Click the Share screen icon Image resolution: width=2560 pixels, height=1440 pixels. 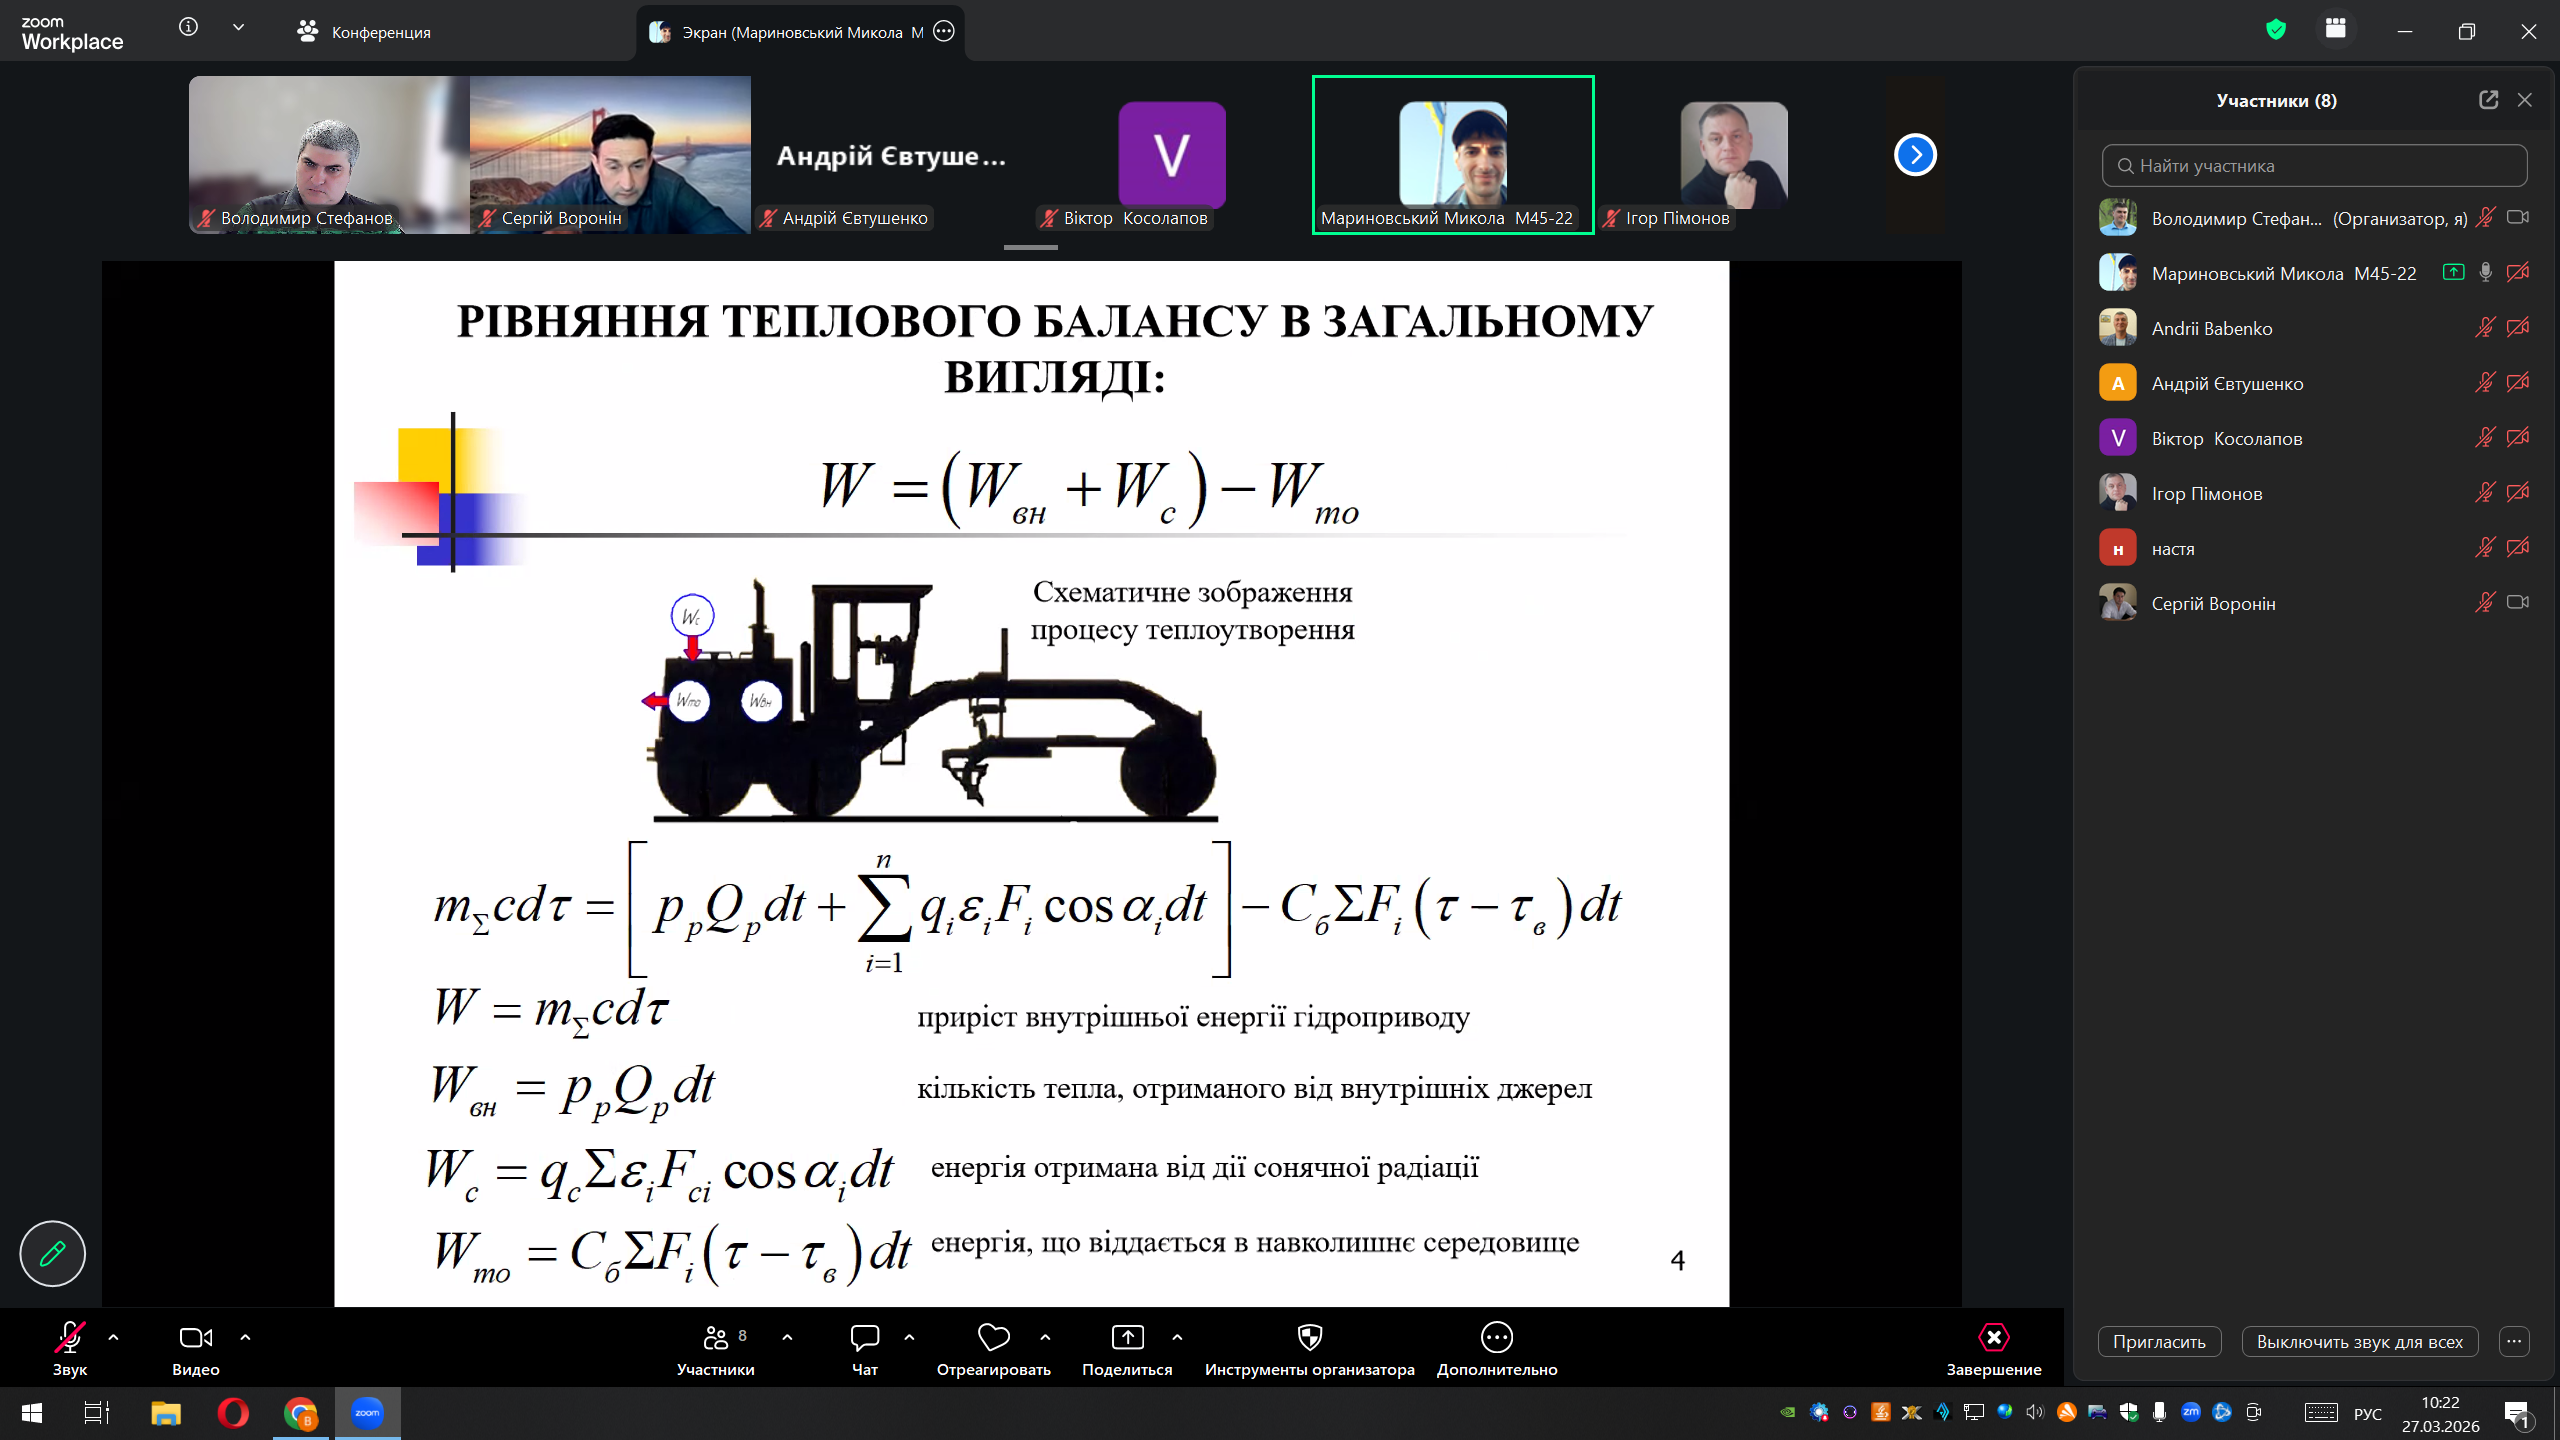pos(1127,1338)
